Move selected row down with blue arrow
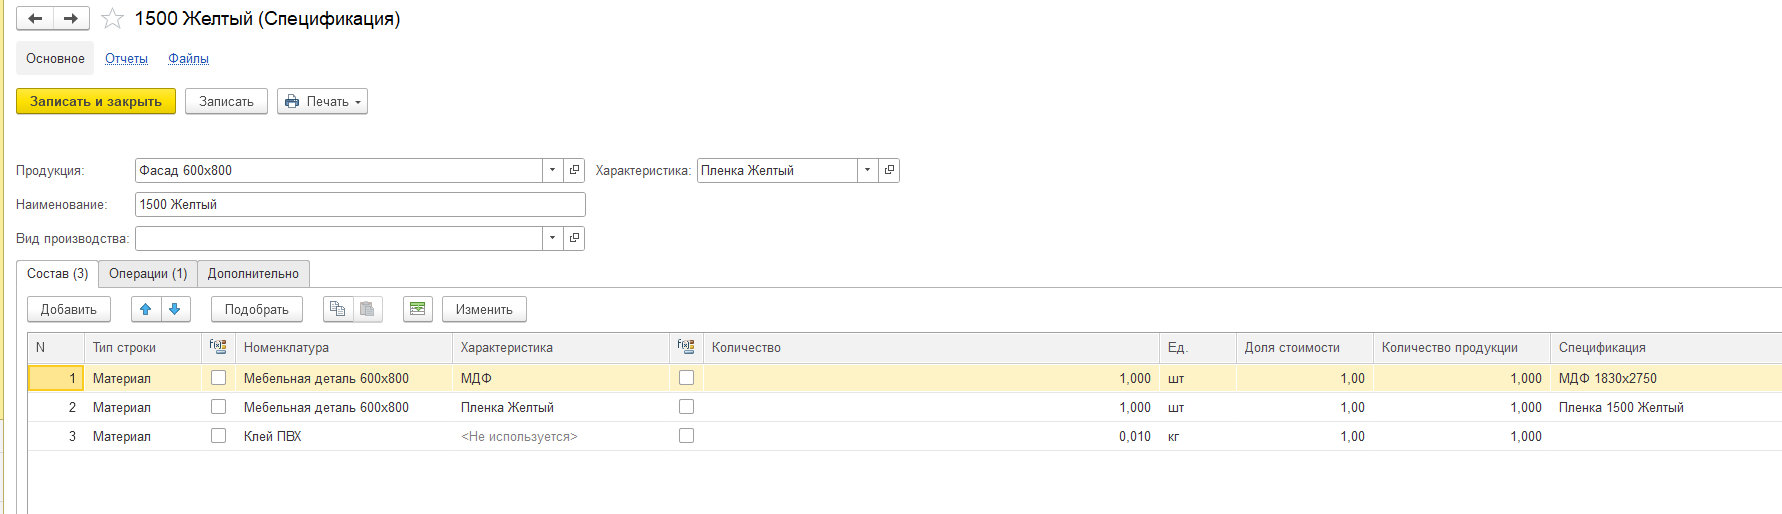1782x514 pixels. [x=175, y=309]
